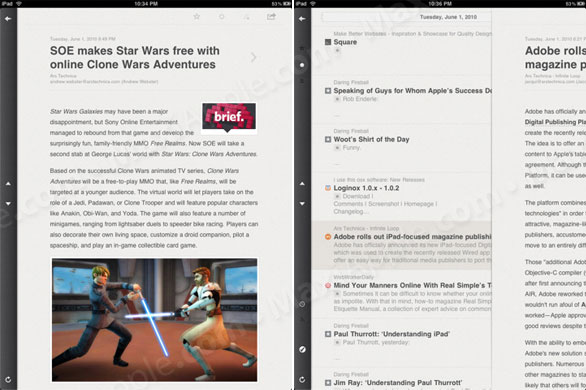Click the favicon next to Jim Ray item
586x390 pixels.
[328, 383]
